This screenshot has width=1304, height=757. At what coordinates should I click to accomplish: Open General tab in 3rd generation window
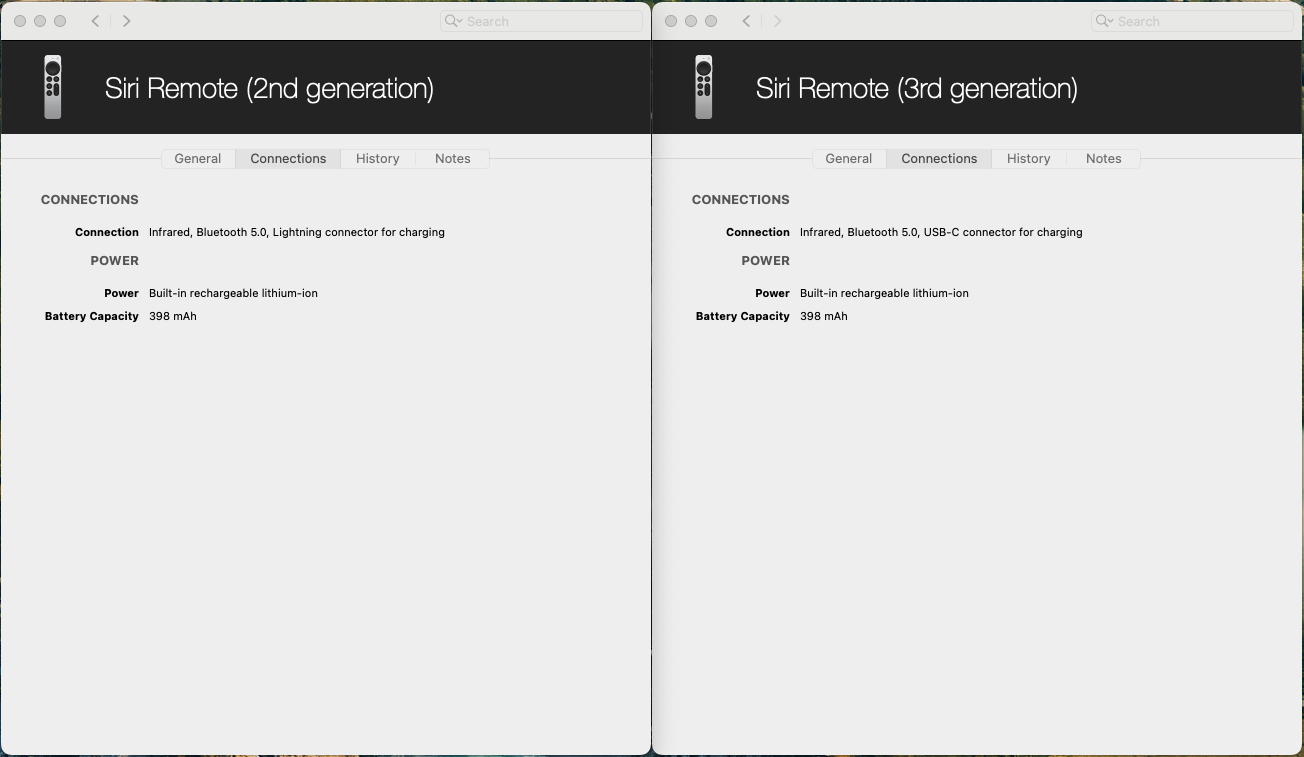849,158
